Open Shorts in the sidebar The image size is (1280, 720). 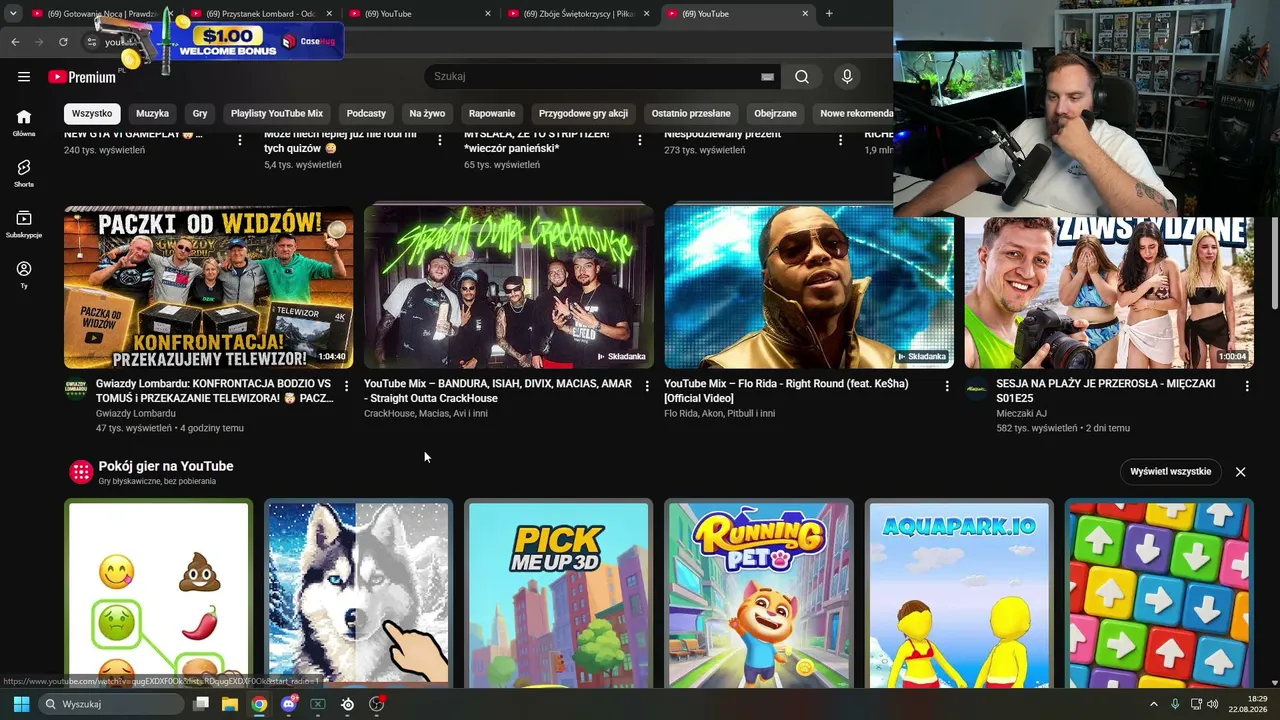24,173
